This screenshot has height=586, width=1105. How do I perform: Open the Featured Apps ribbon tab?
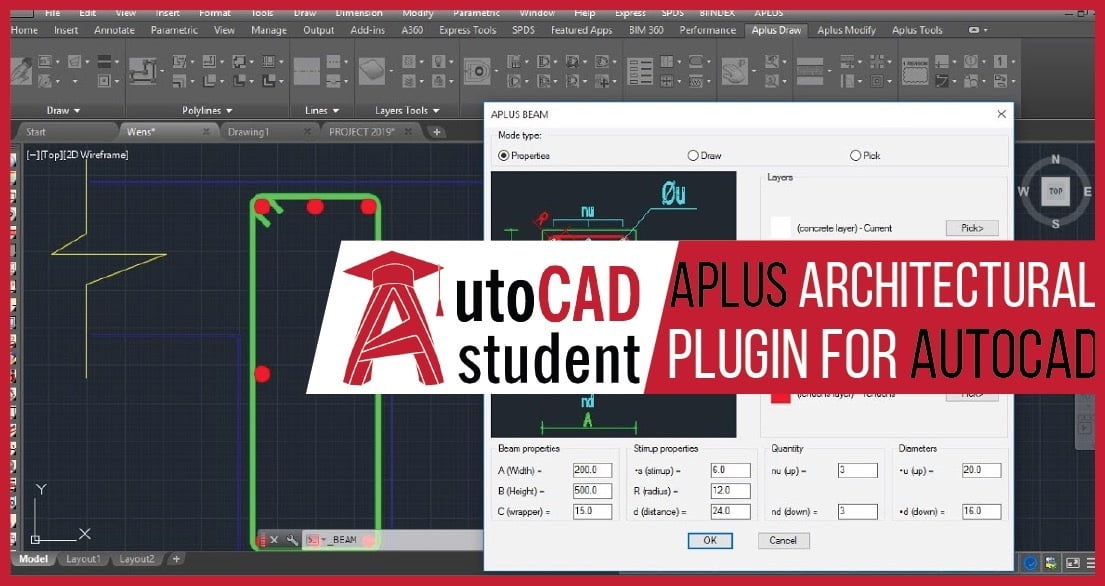click(x=581, y=30)
